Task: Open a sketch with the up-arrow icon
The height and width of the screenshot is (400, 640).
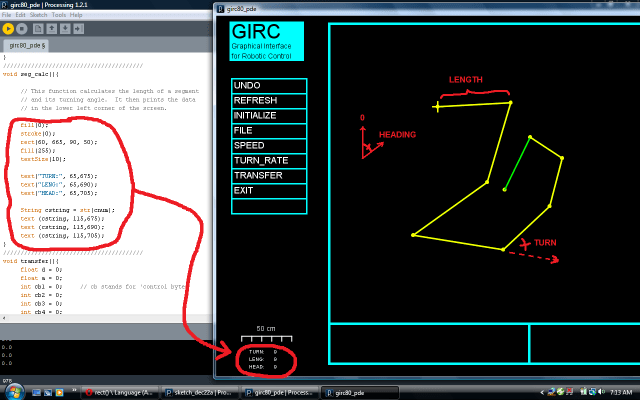Action: point(51,29)
